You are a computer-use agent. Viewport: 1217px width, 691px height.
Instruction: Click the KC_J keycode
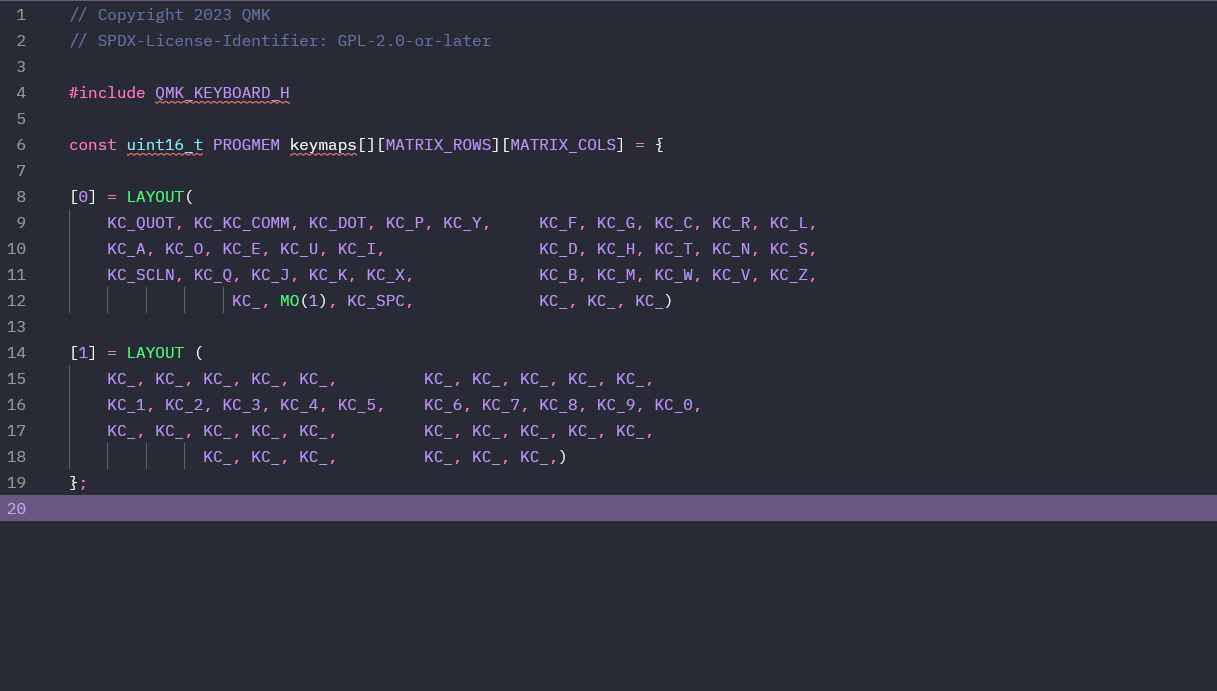[x=270, y=275]
